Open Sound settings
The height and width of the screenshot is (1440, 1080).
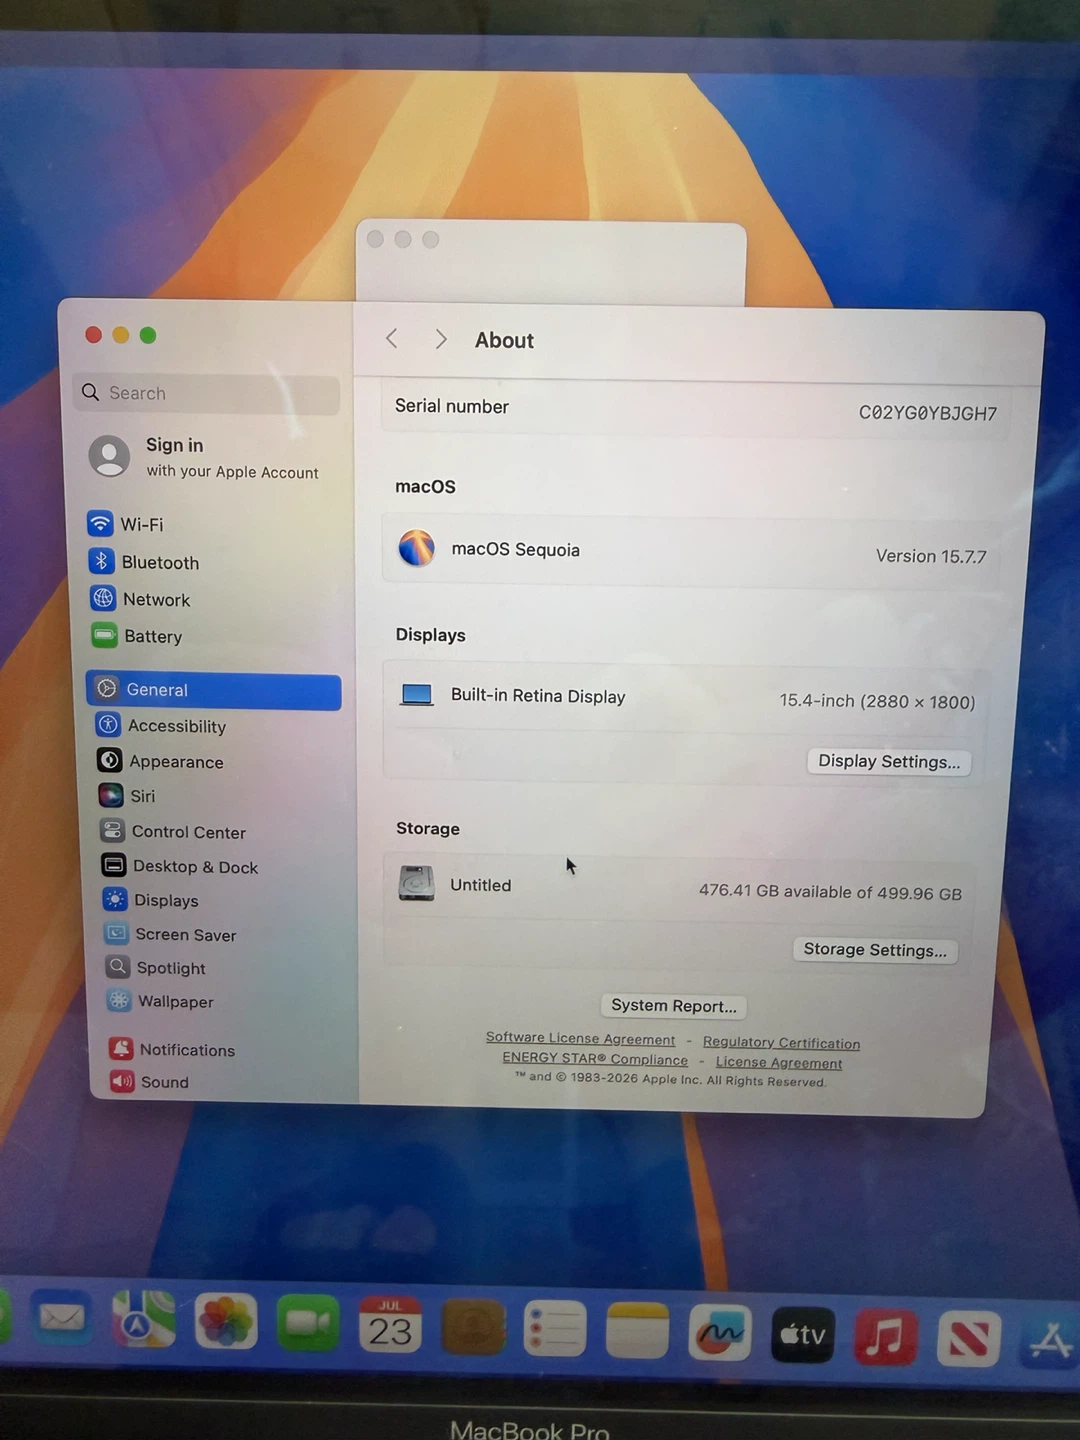click(x=150, y=1081)
